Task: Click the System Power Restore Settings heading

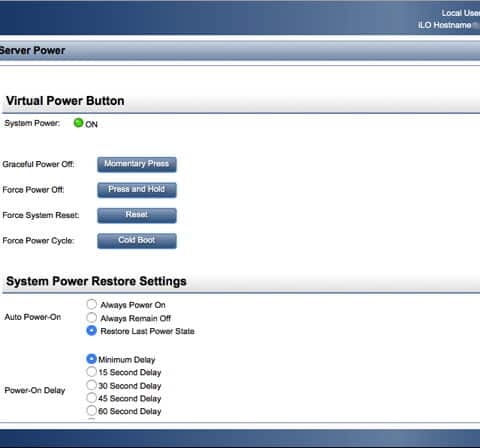Action: click(96, 281)
